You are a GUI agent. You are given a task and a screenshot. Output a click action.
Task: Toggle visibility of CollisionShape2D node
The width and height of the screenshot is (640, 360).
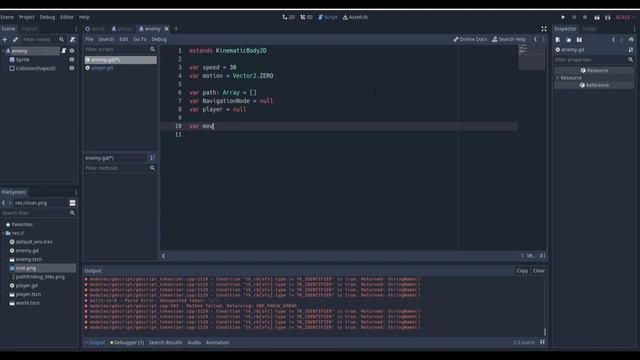pos(72,68)
